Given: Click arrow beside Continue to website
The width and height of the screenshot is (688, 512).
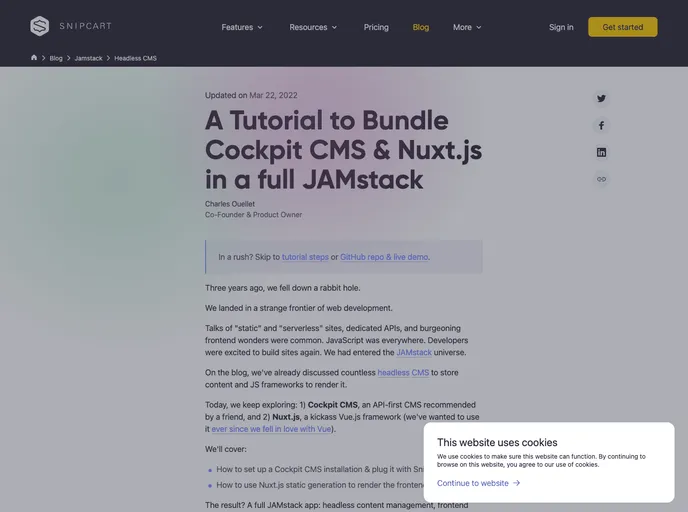Looking at the screenshot, I should [516, 483].
